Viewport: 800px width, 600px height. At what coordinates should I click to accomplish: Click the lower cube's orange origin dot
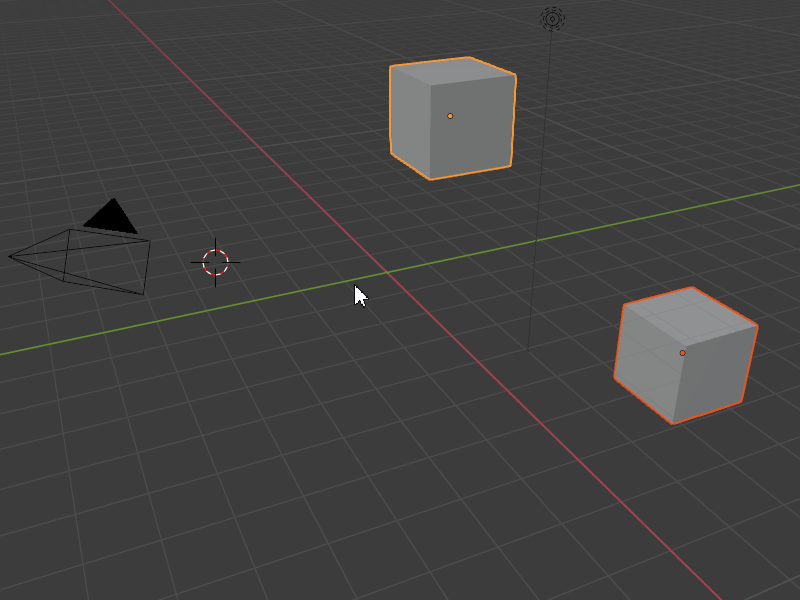pos(682,353)
